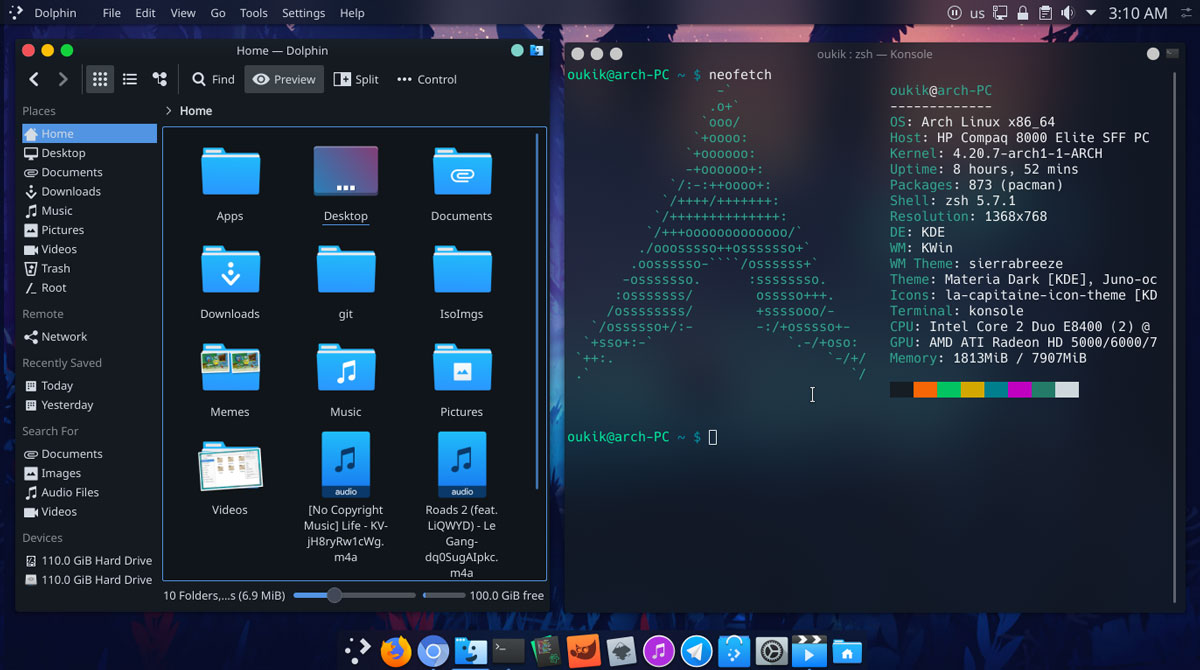Select the Desktop folder icon in file view

point(346,172)
